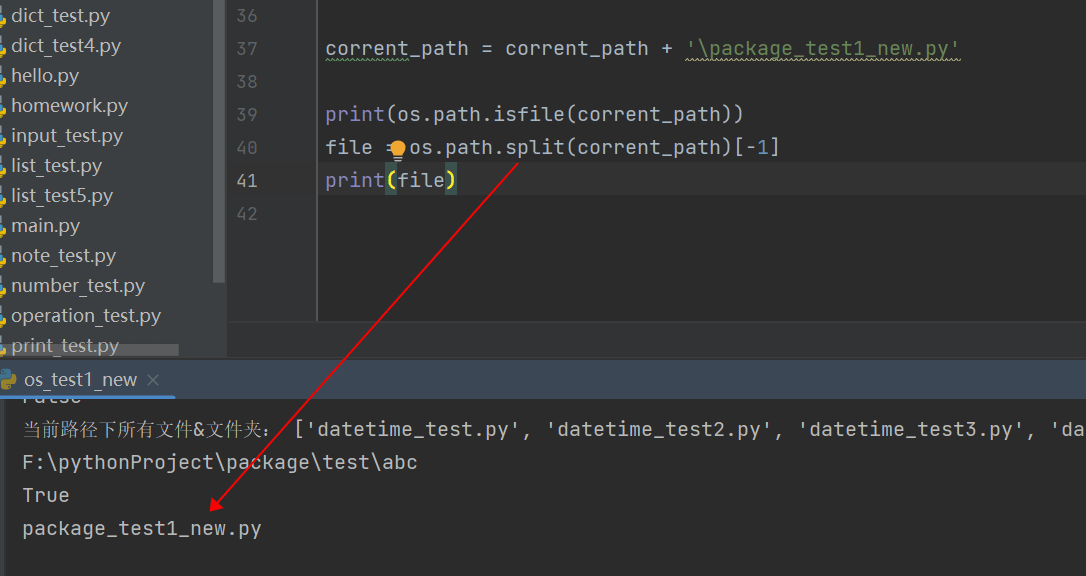Select list_test5.py in the project tree
The width and height of the screenshot is (1086, 576).
point(62,196)
